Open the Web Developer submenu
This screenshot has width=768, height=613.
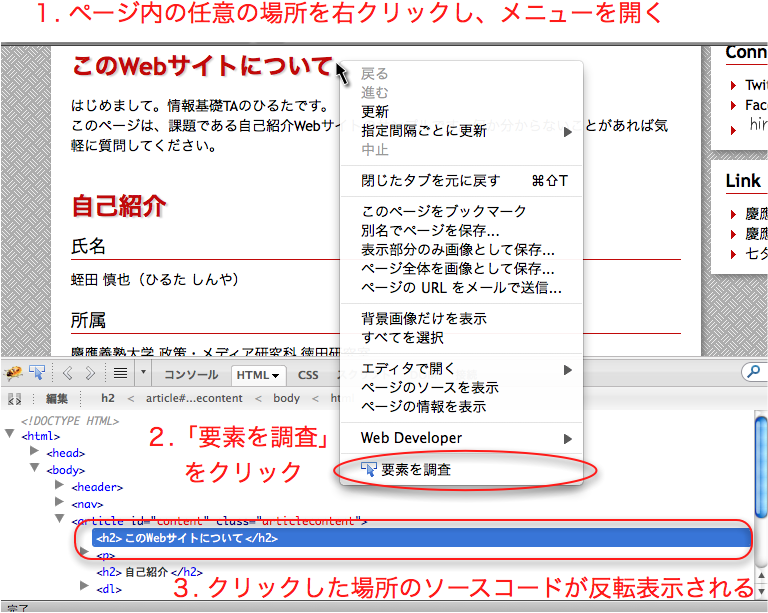pyautogui.click(x=411, y=438)
